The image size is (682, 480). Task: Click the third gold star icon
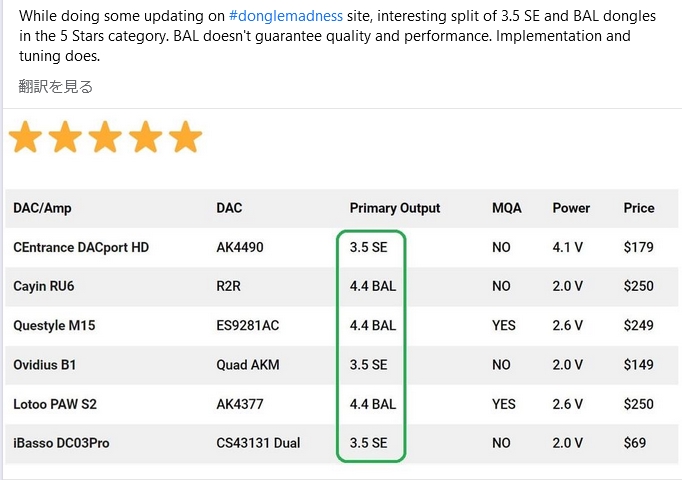click(x=105, y=137)
